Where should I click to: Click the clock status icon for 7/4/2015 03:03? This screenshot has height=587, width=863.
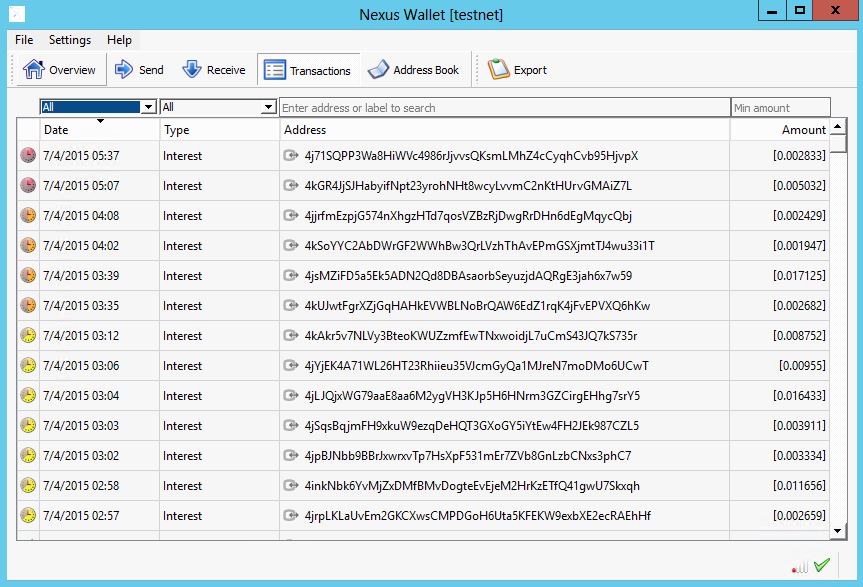point(28,425)
